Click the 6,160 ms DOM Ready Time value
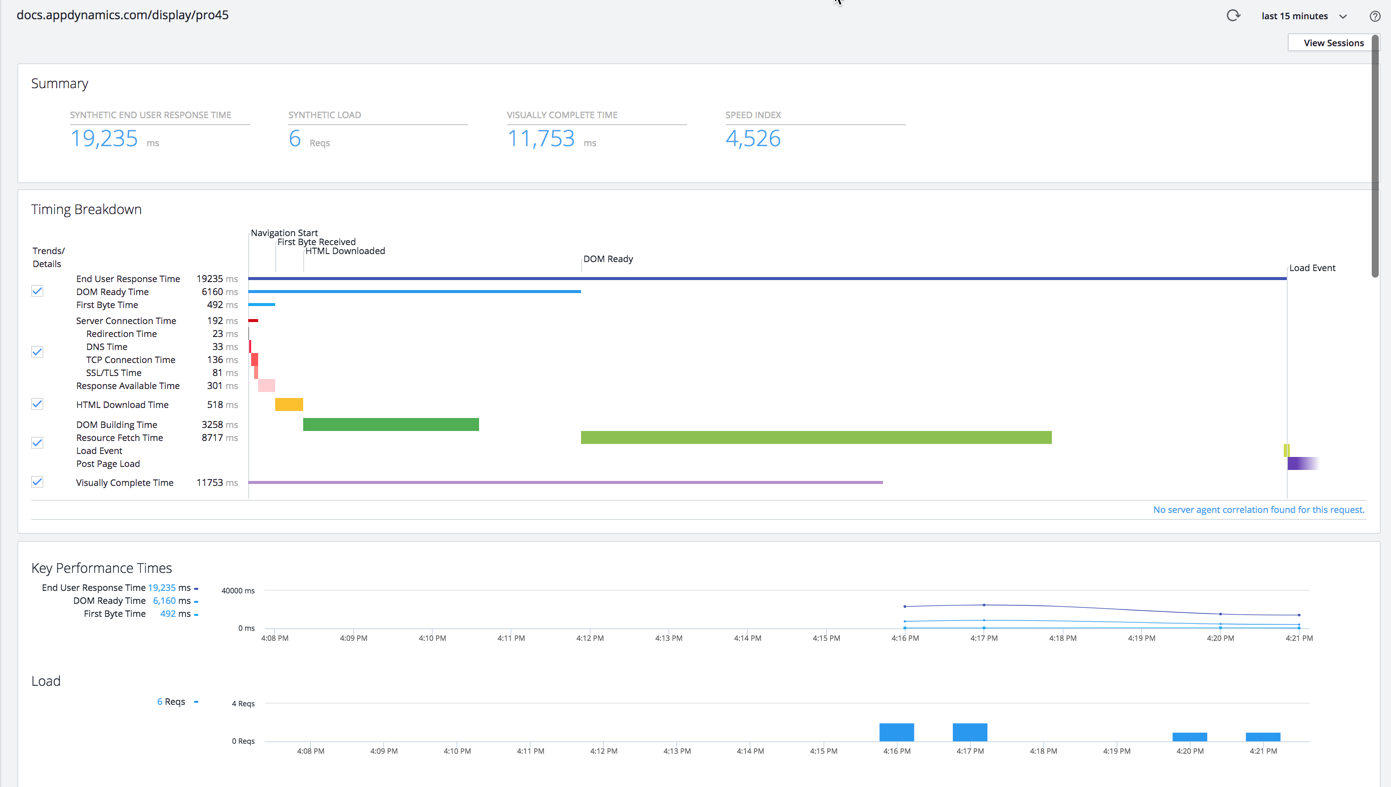The height and width of the screenshot is (787, 1391). click(164, 601)
